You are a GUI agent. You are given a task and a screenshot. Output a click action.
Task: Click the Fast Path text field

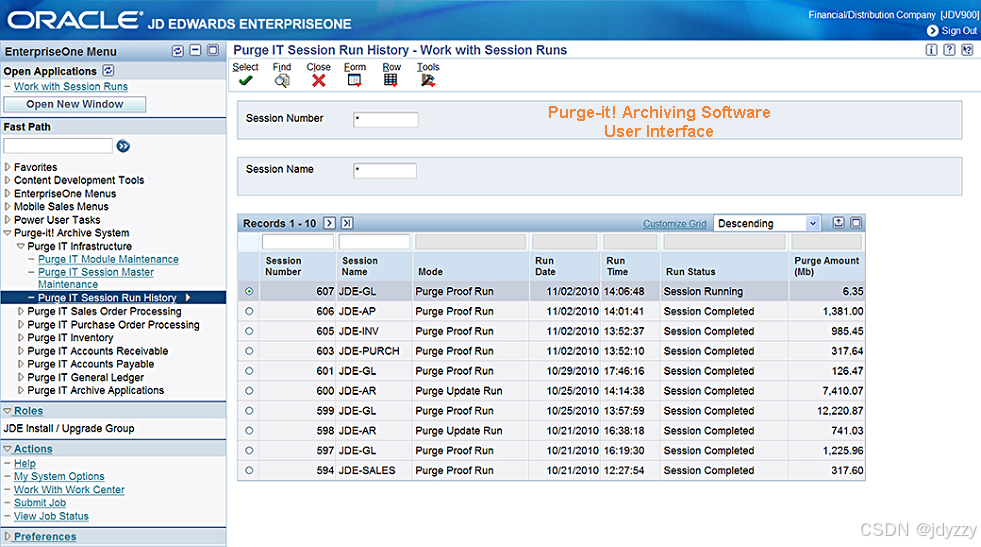pyautogui.click(x=58, y=146)
